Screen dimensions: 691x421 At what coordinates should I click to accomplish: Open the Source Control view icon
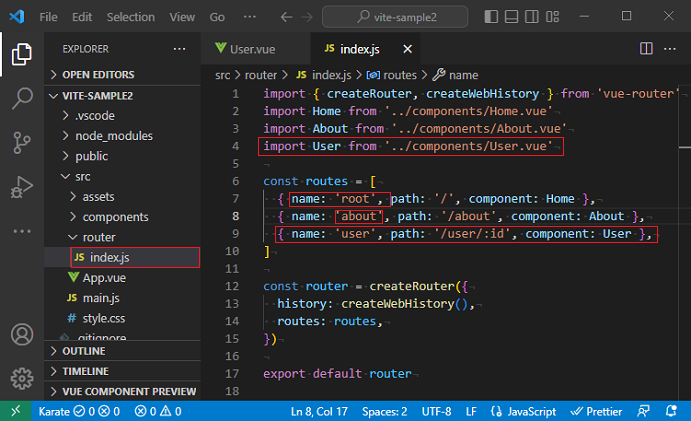(22, 142)
